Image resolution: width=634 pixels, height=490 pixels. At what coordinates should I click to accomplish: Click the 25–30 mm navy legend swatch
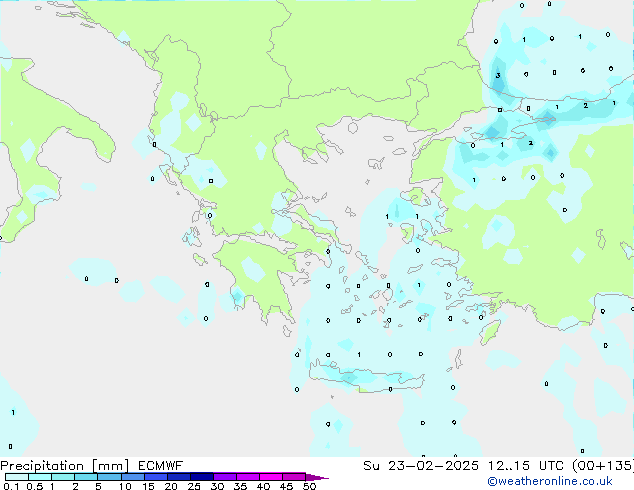(201, 477)
